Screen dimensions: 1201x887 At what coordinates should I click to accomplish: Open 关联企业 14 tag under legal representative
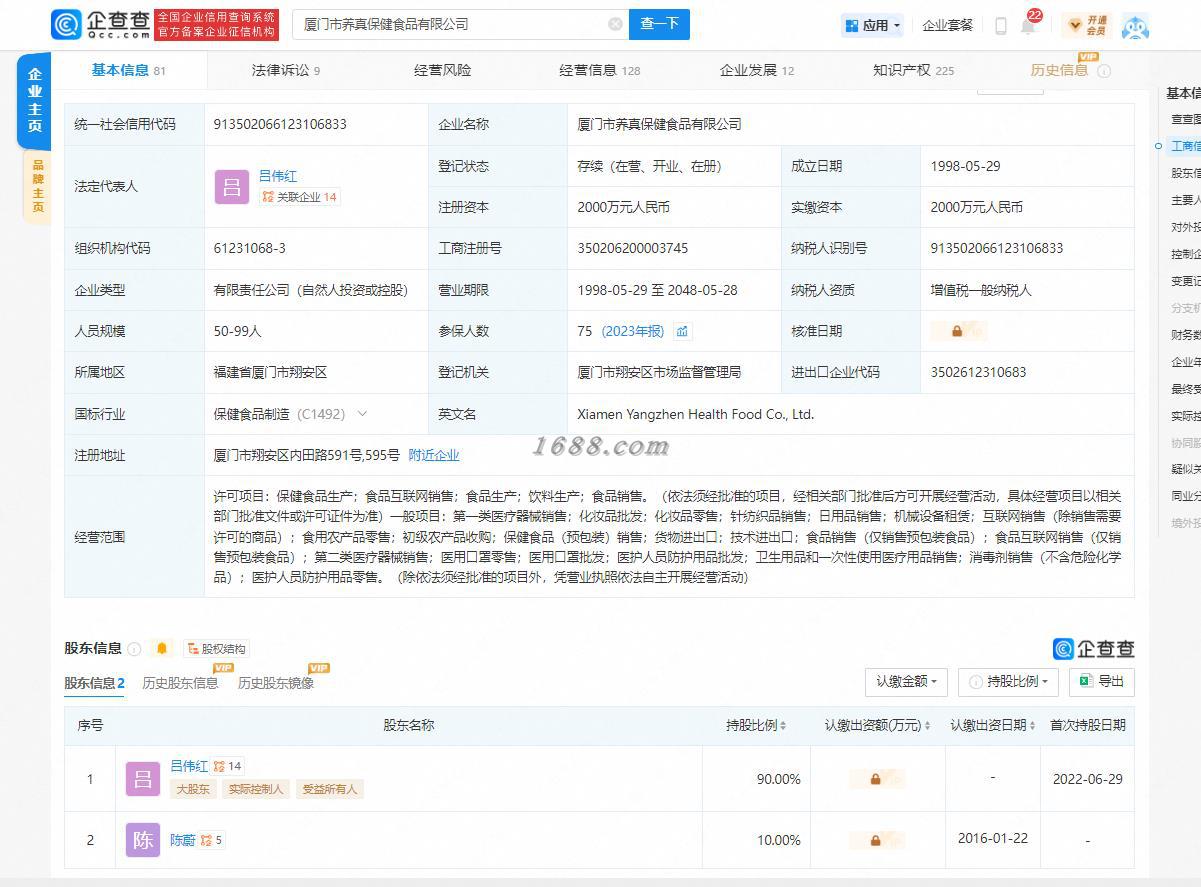(x=299, y=197)
